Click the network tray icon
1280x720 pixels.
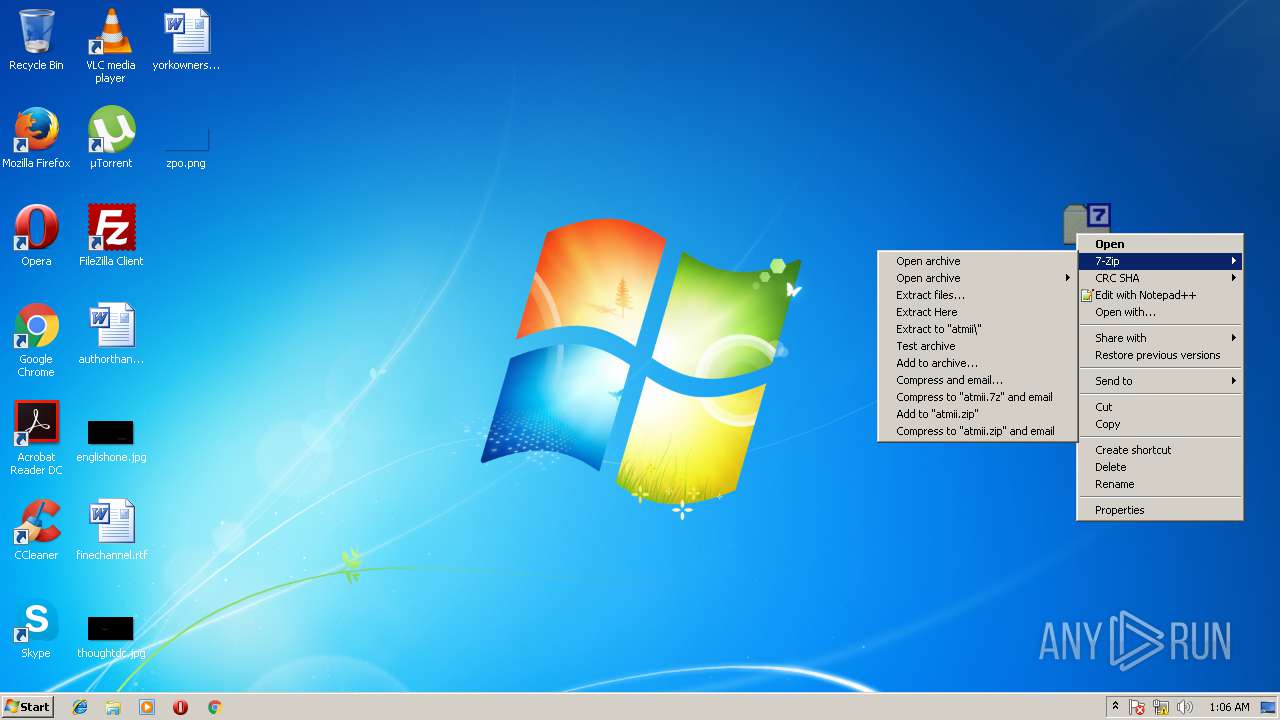coord(1161,707)
